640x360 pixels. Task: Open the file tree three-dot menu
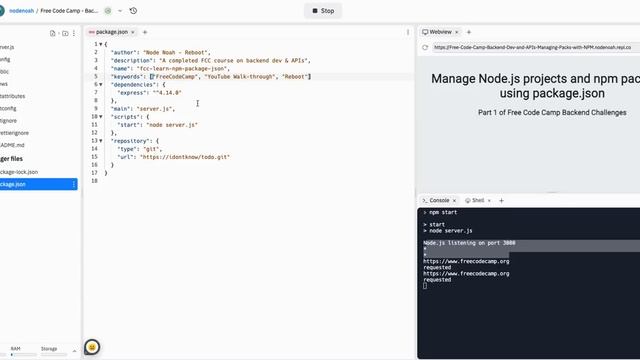(x=74, y=33)
